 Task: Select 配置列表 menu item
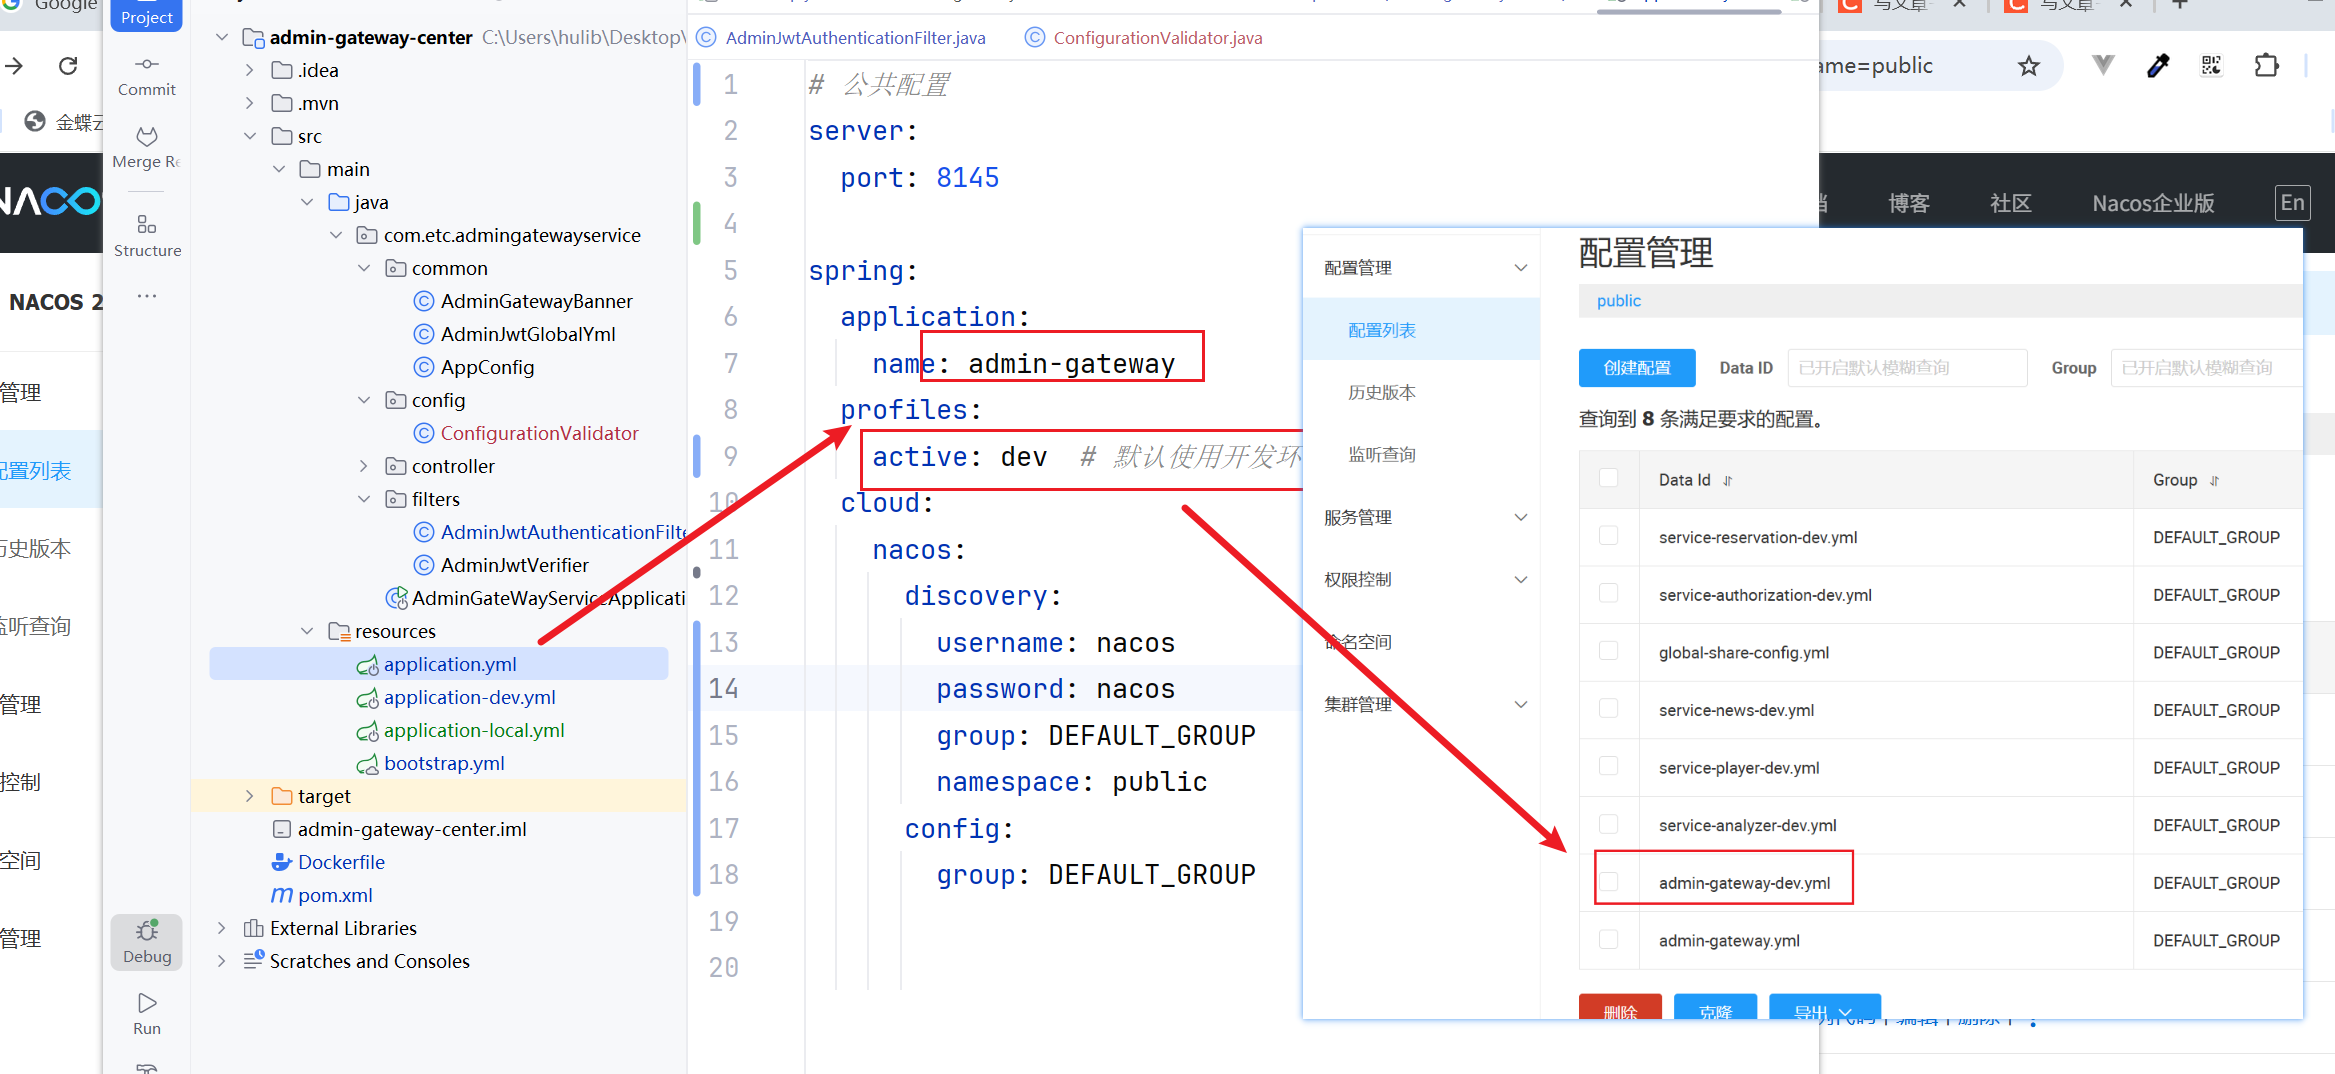coord(1422,330)
